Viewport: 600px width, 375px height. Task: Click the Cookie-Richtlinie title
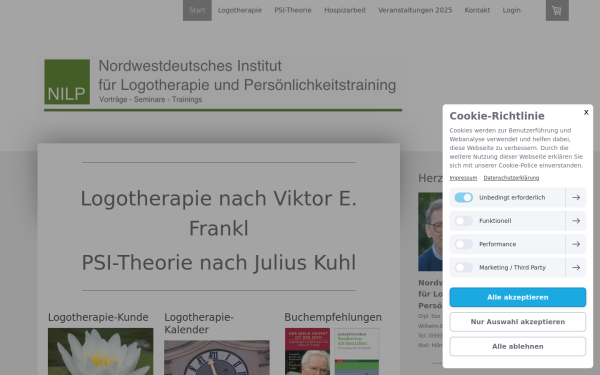(497, 116)
